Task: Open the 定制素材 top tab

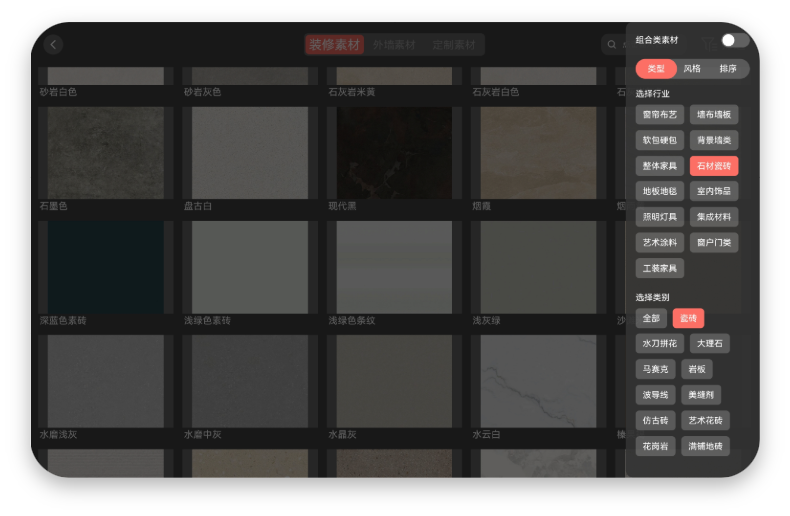Action: click(454, 45)
